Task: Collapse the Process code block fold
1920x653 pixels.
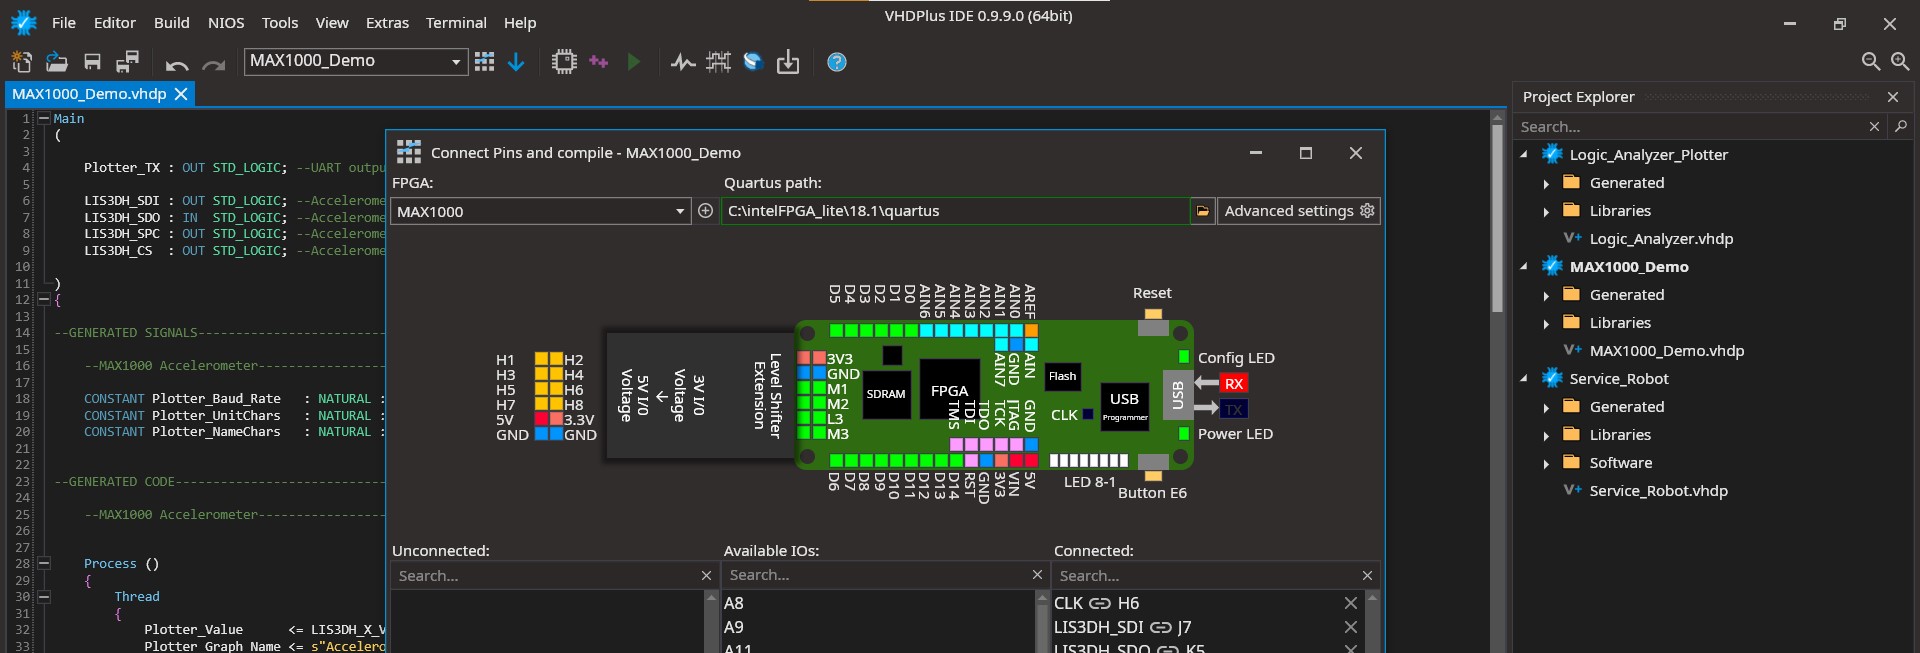Action: click(44, 564)
